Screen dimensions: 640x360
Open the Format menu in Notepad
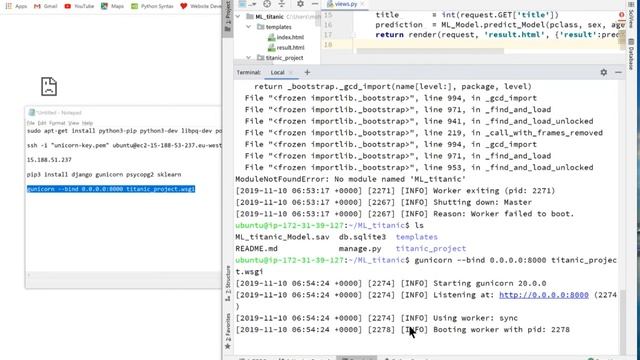pos(57,123)
